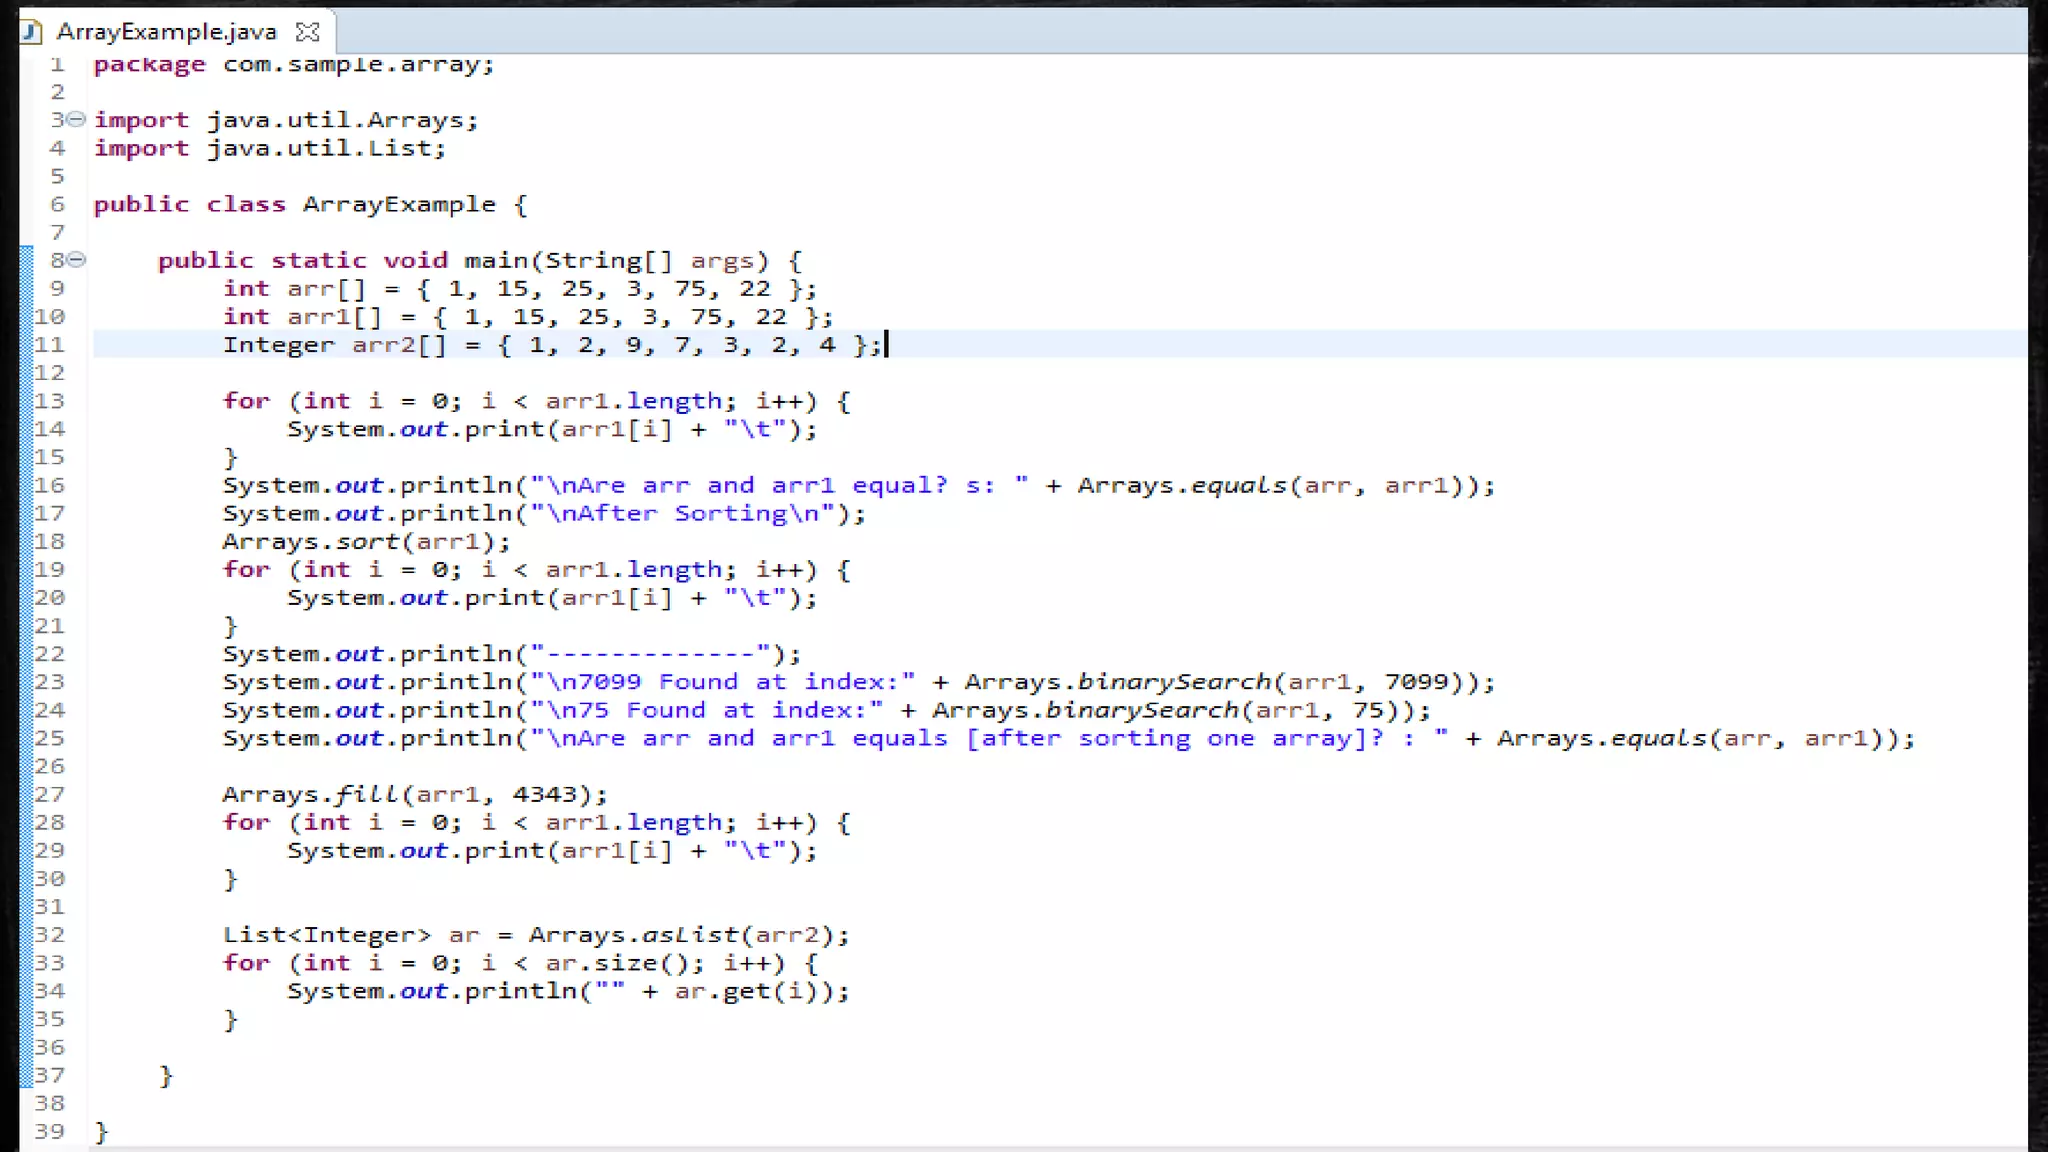This screenshot has width=2048, height=1152.
Task: Click the sort method call on line 18
Action: 367,542
